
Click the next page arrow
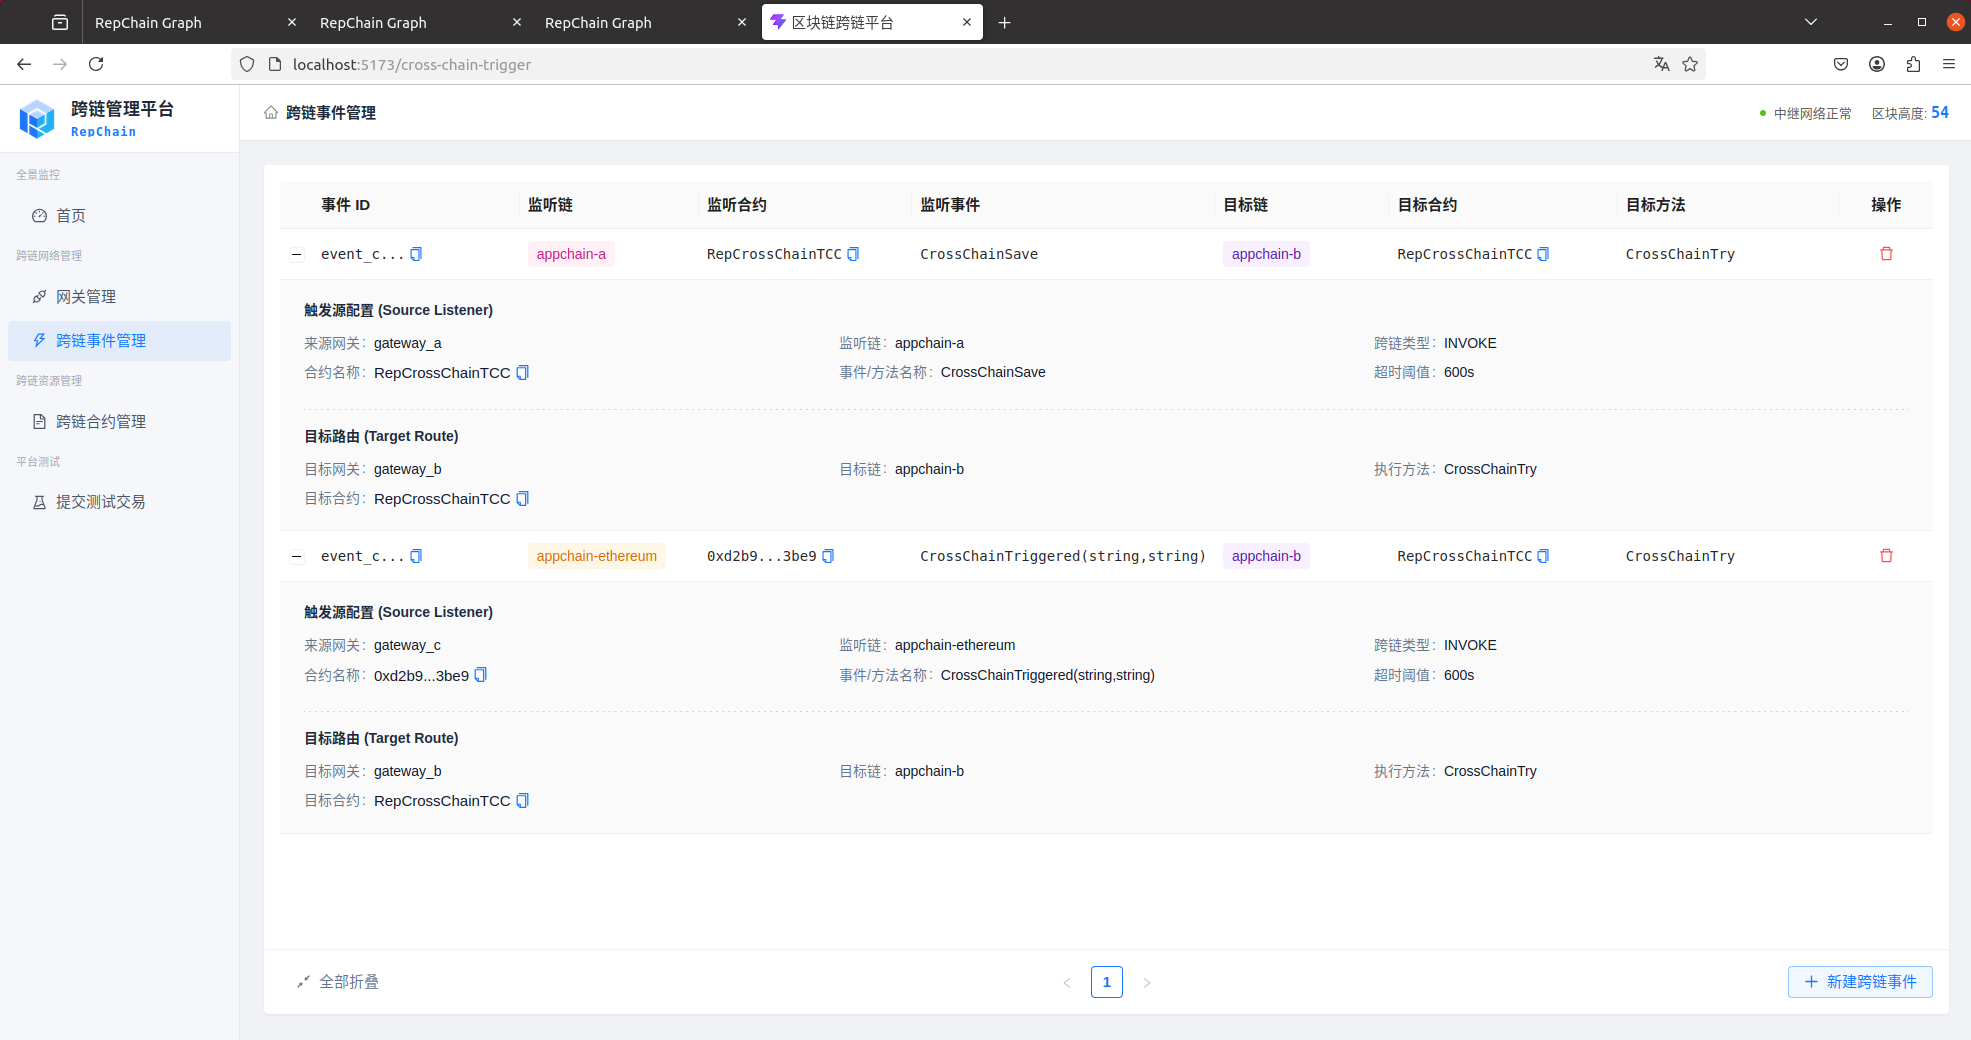click(1147, 982)
